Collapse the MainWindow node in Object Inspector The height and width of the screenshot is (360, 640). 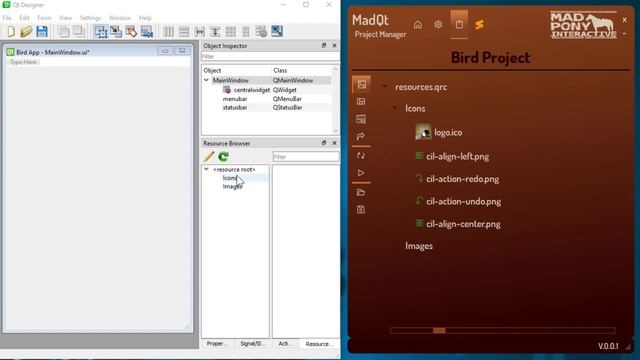click(207, 80)
